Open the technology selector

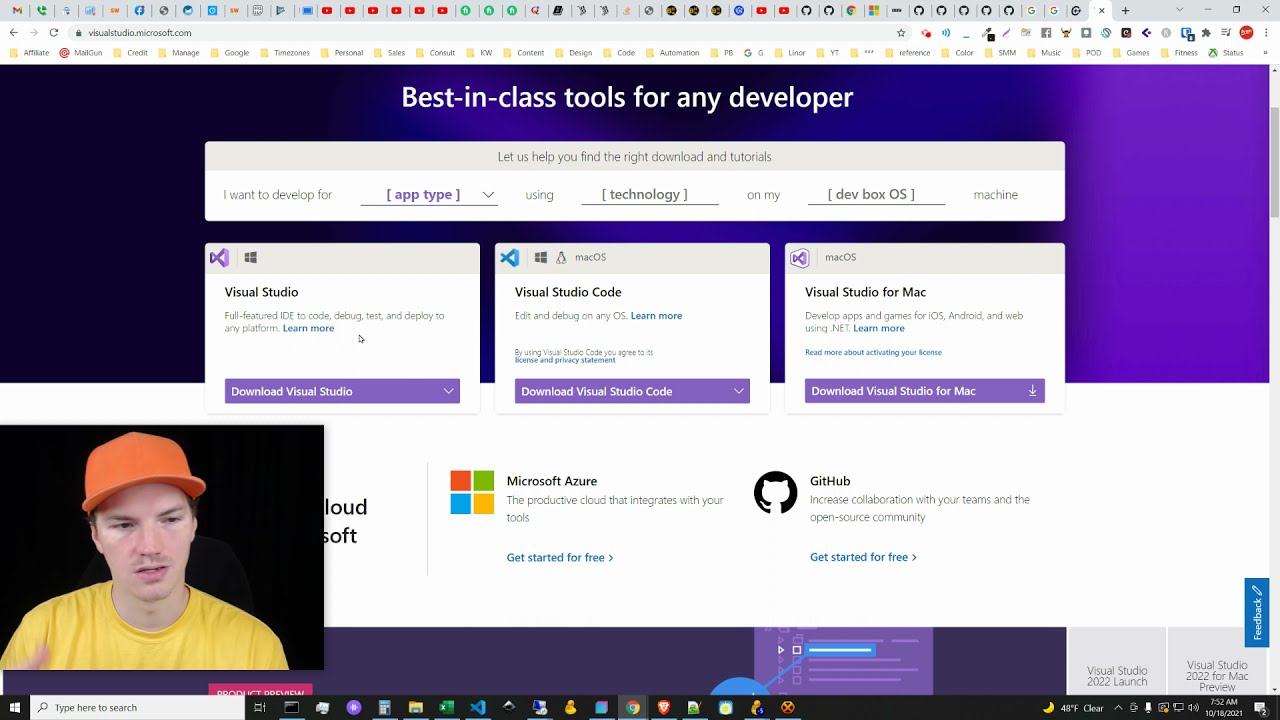[x=650, y=195]
